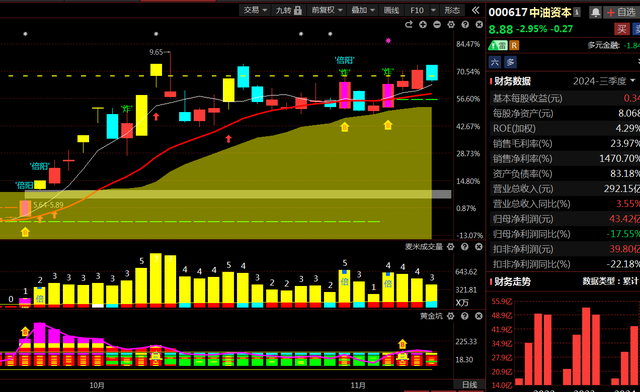The width and height of the screenshot is (640, 392).
Task: Close the 麦米成交量 indicator panel
Action: tap(479, 247)
